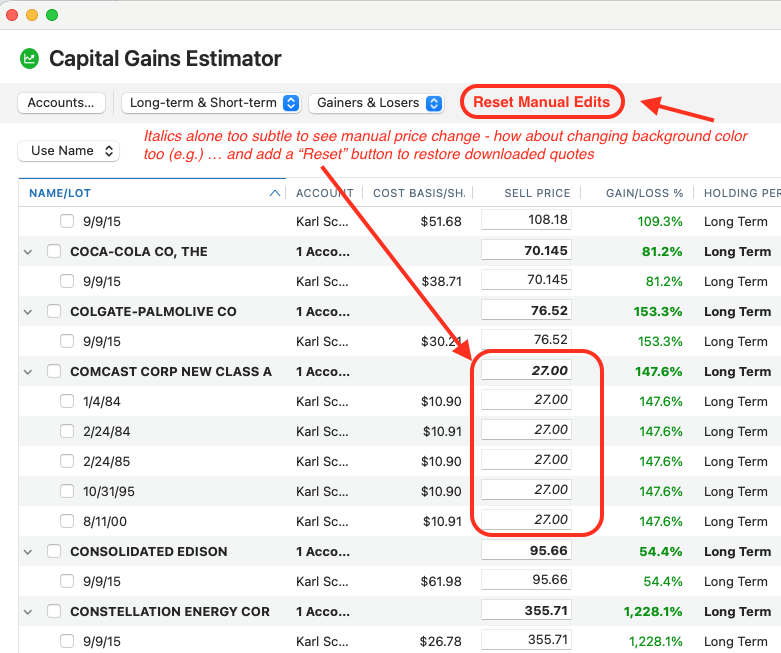781x653 pixels.
Task: Click the $51.68 cost basis cell
Action: (441, 222)
